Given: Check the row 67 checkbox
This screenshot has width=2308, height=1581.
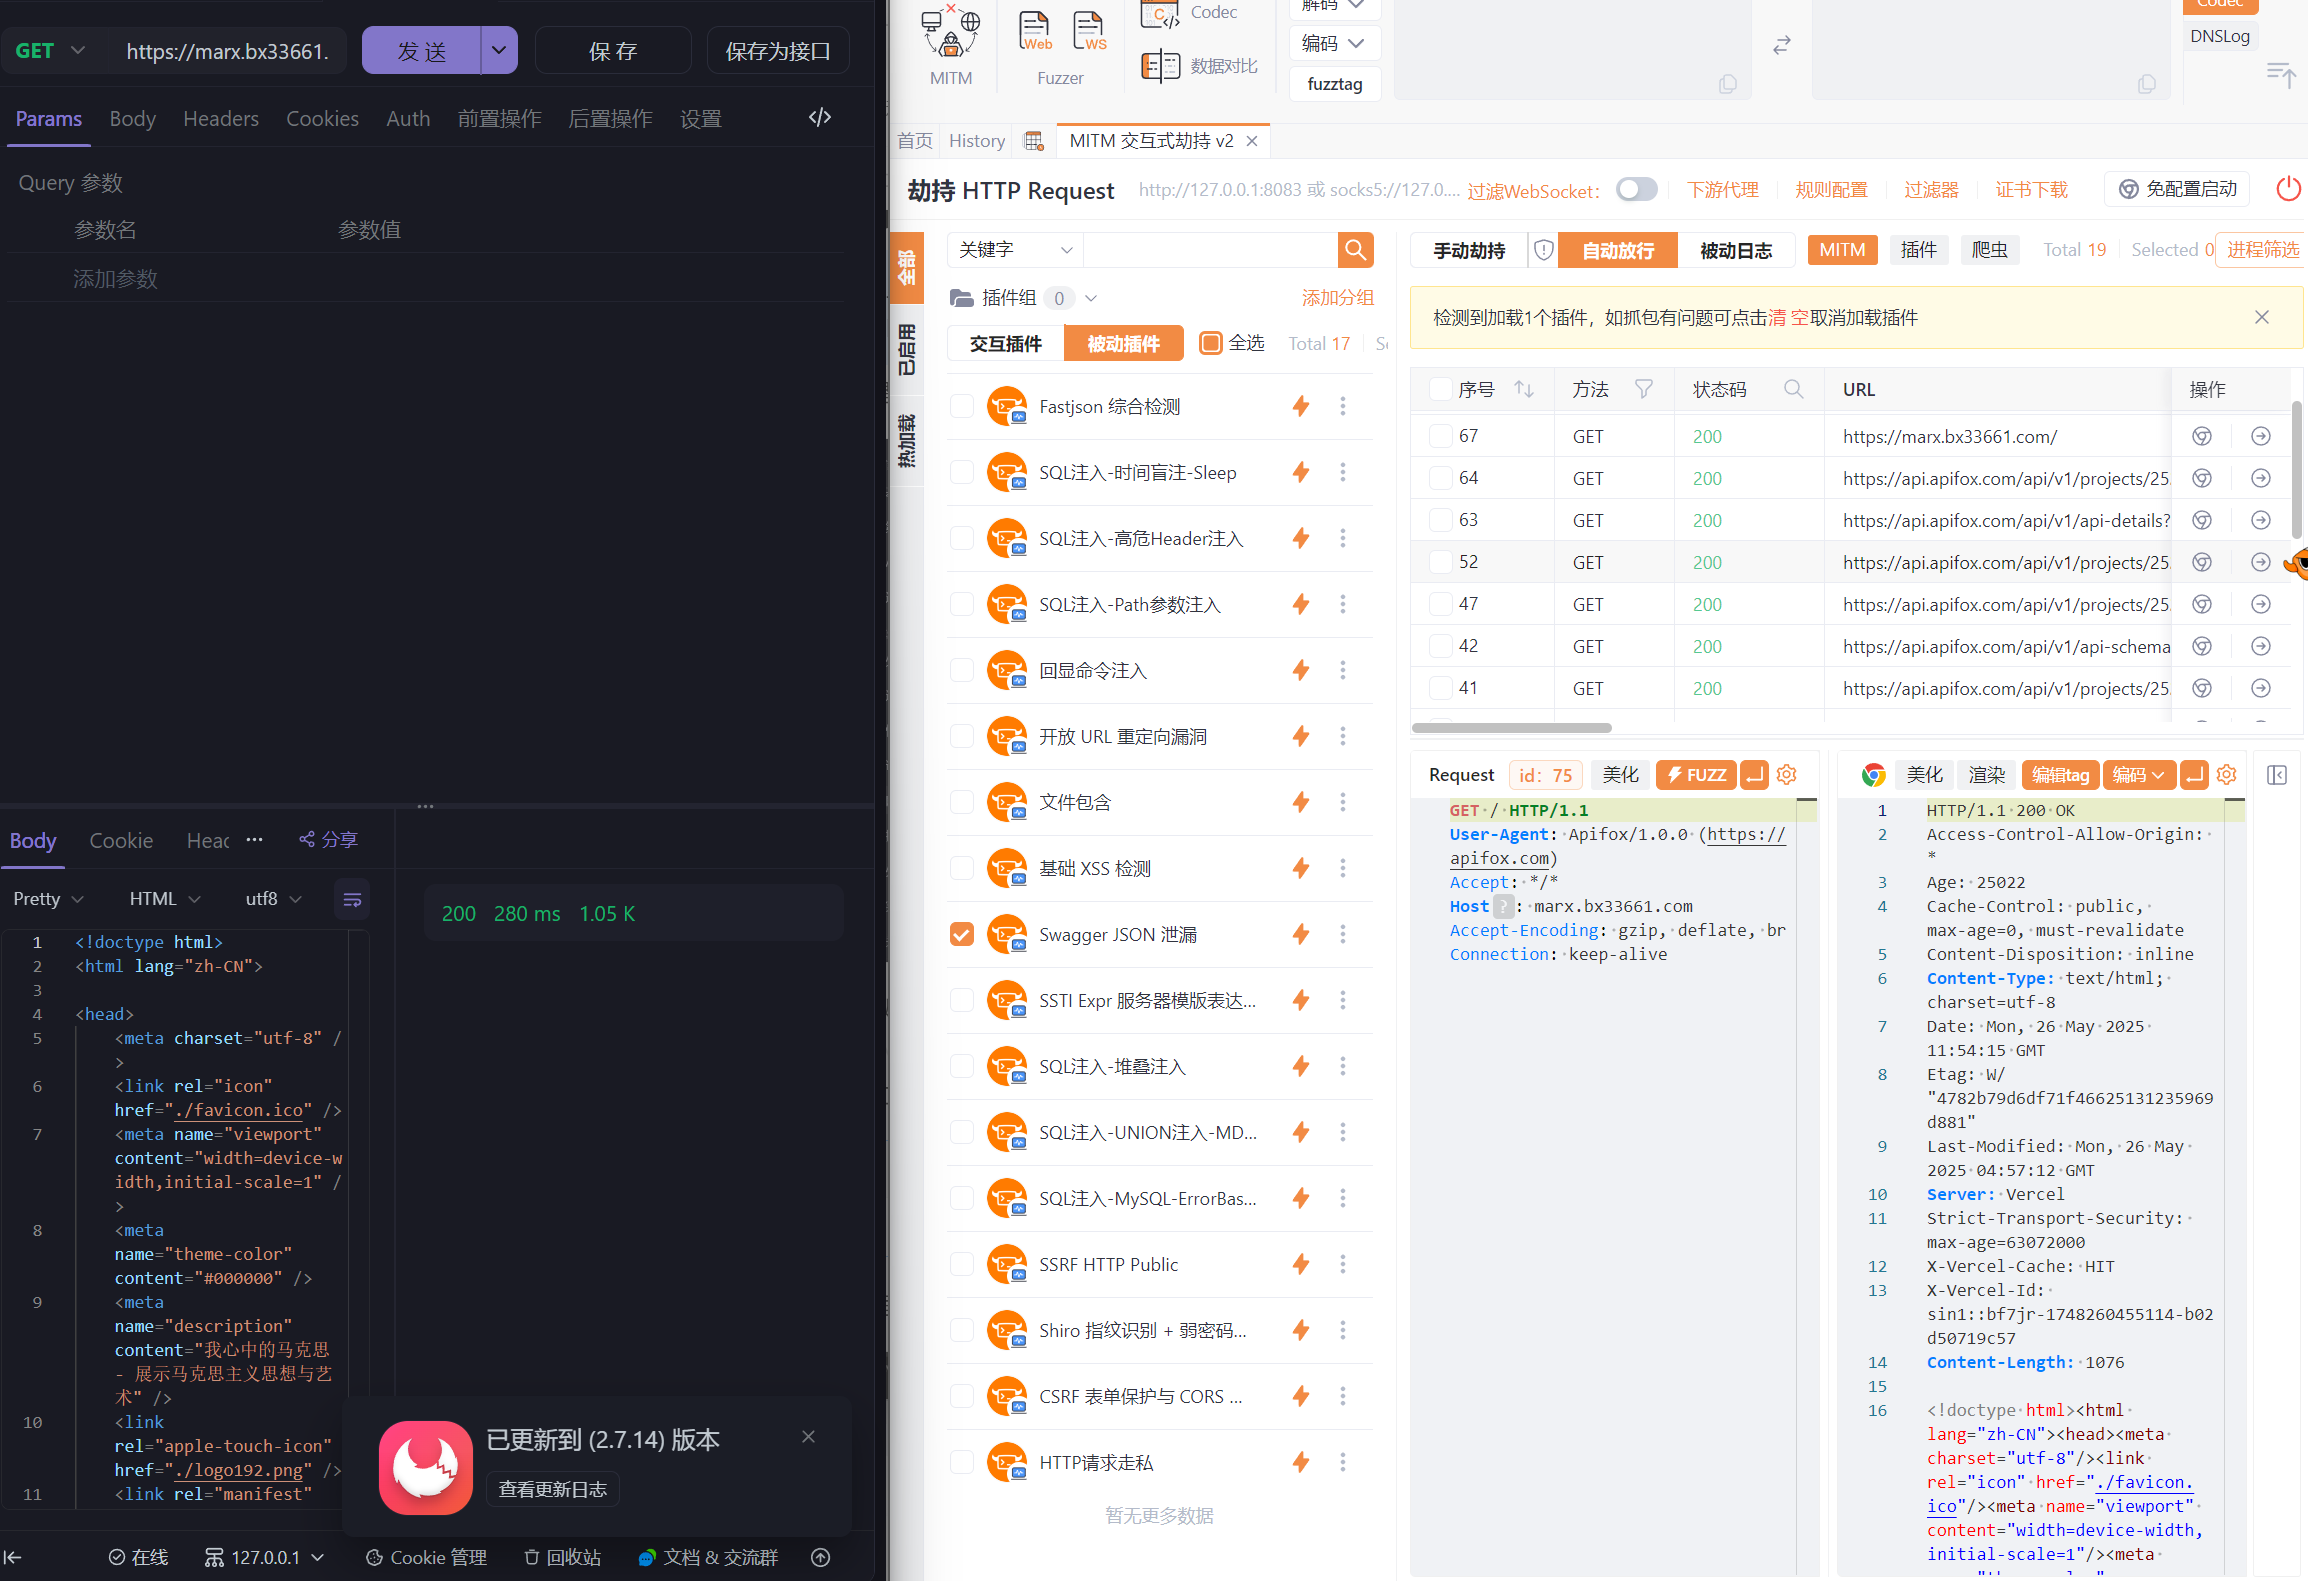Looking at the screenshot, I should point(1440,436).
